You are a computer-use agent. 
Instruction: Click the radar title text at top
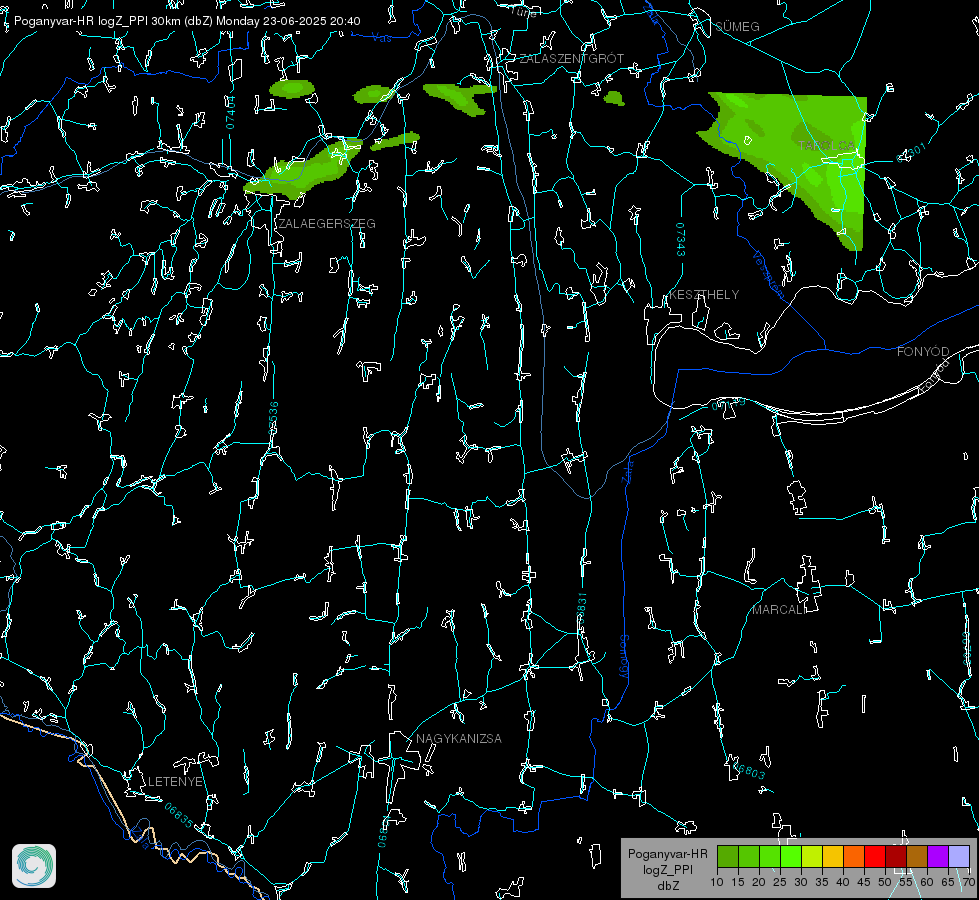click(187, 21)
